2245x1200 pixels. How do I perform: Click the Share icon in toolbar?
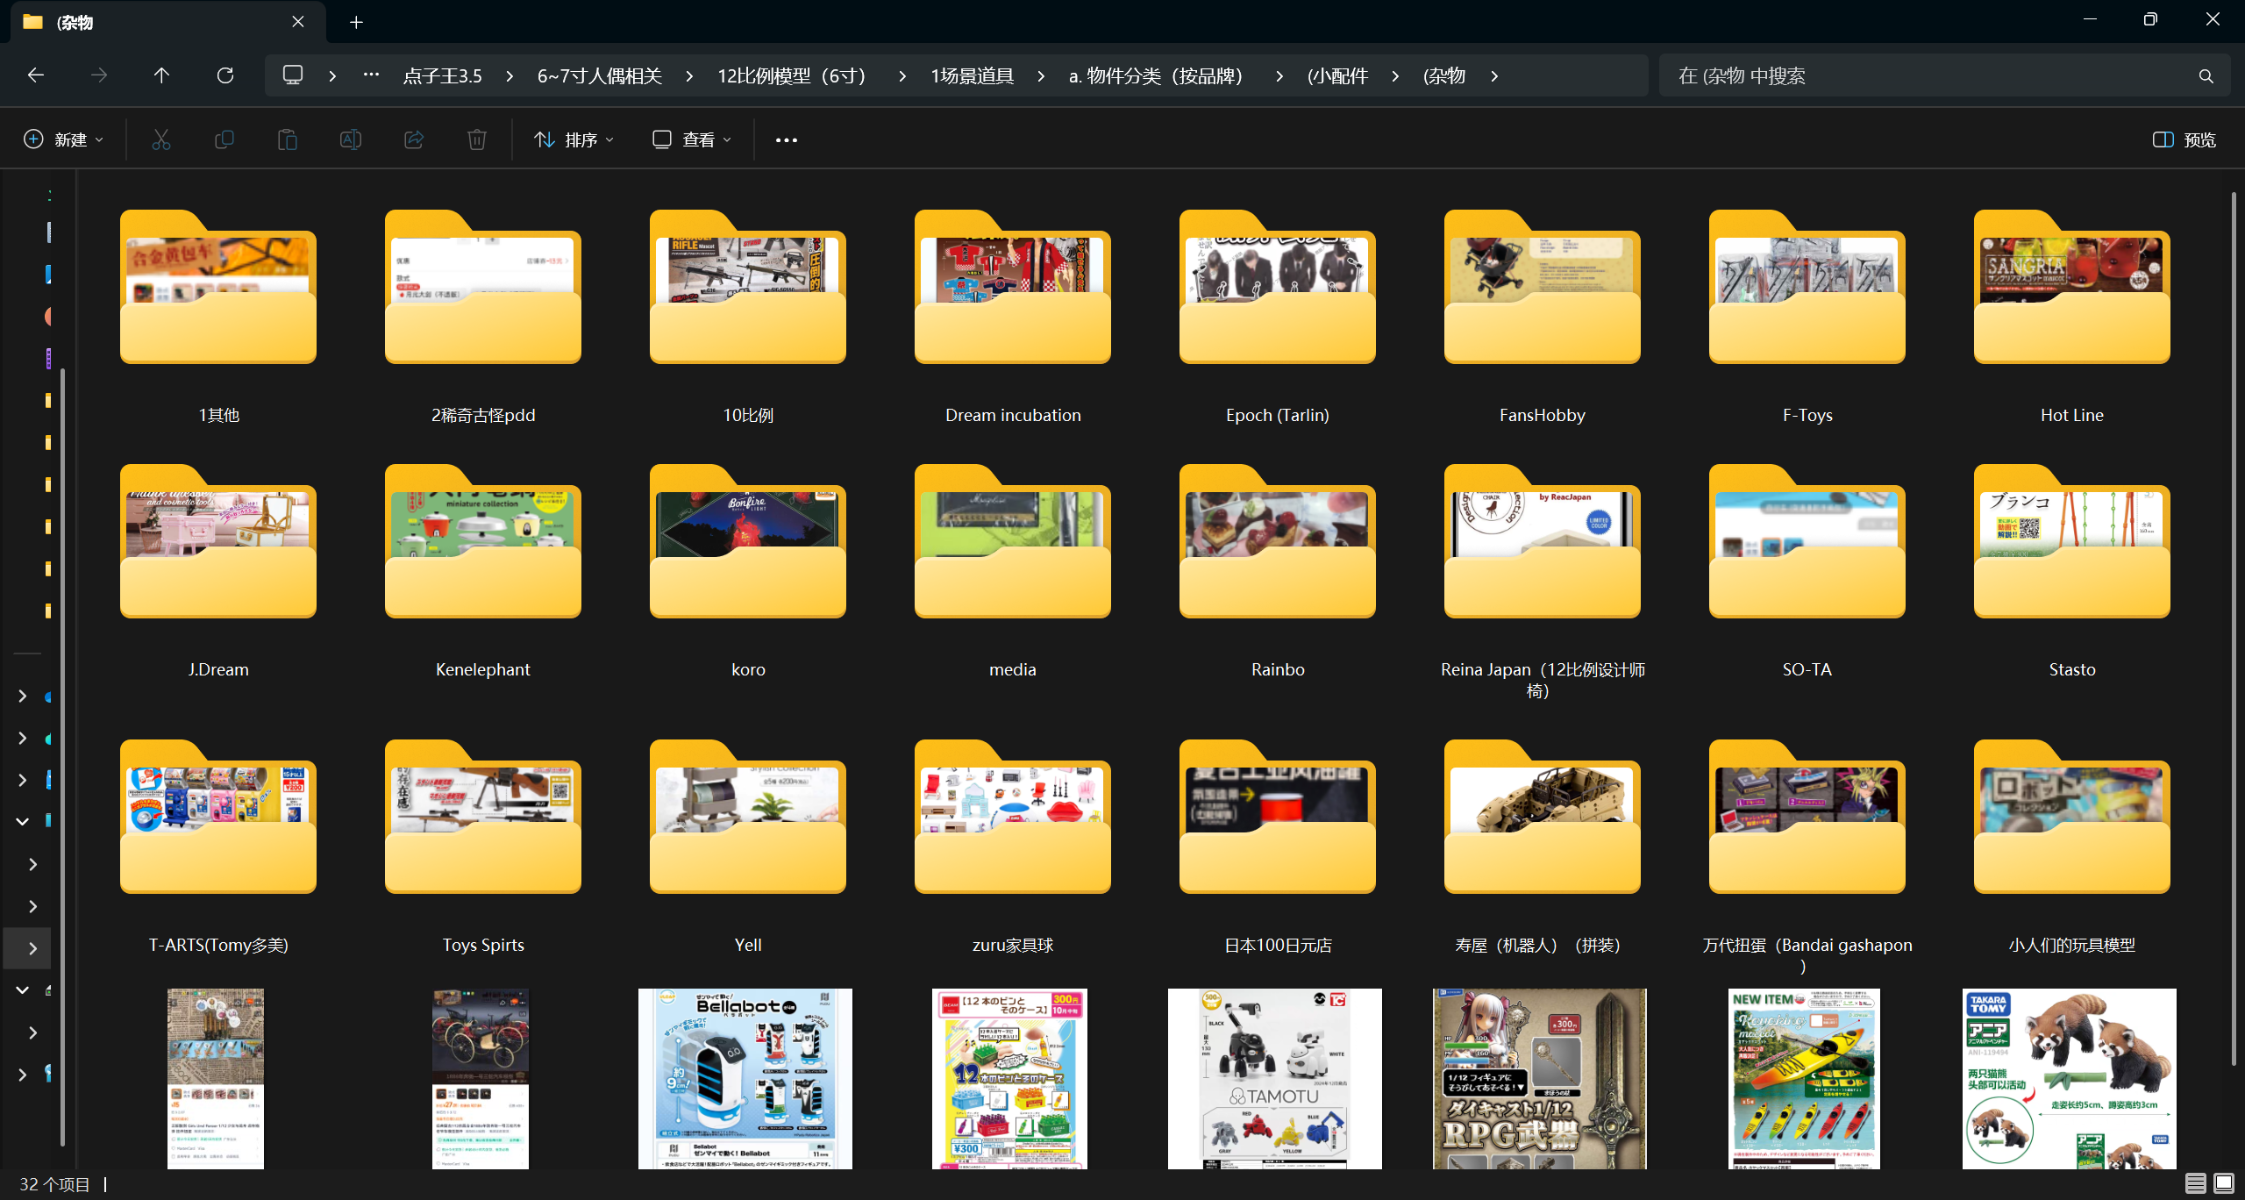pos(414,139)
